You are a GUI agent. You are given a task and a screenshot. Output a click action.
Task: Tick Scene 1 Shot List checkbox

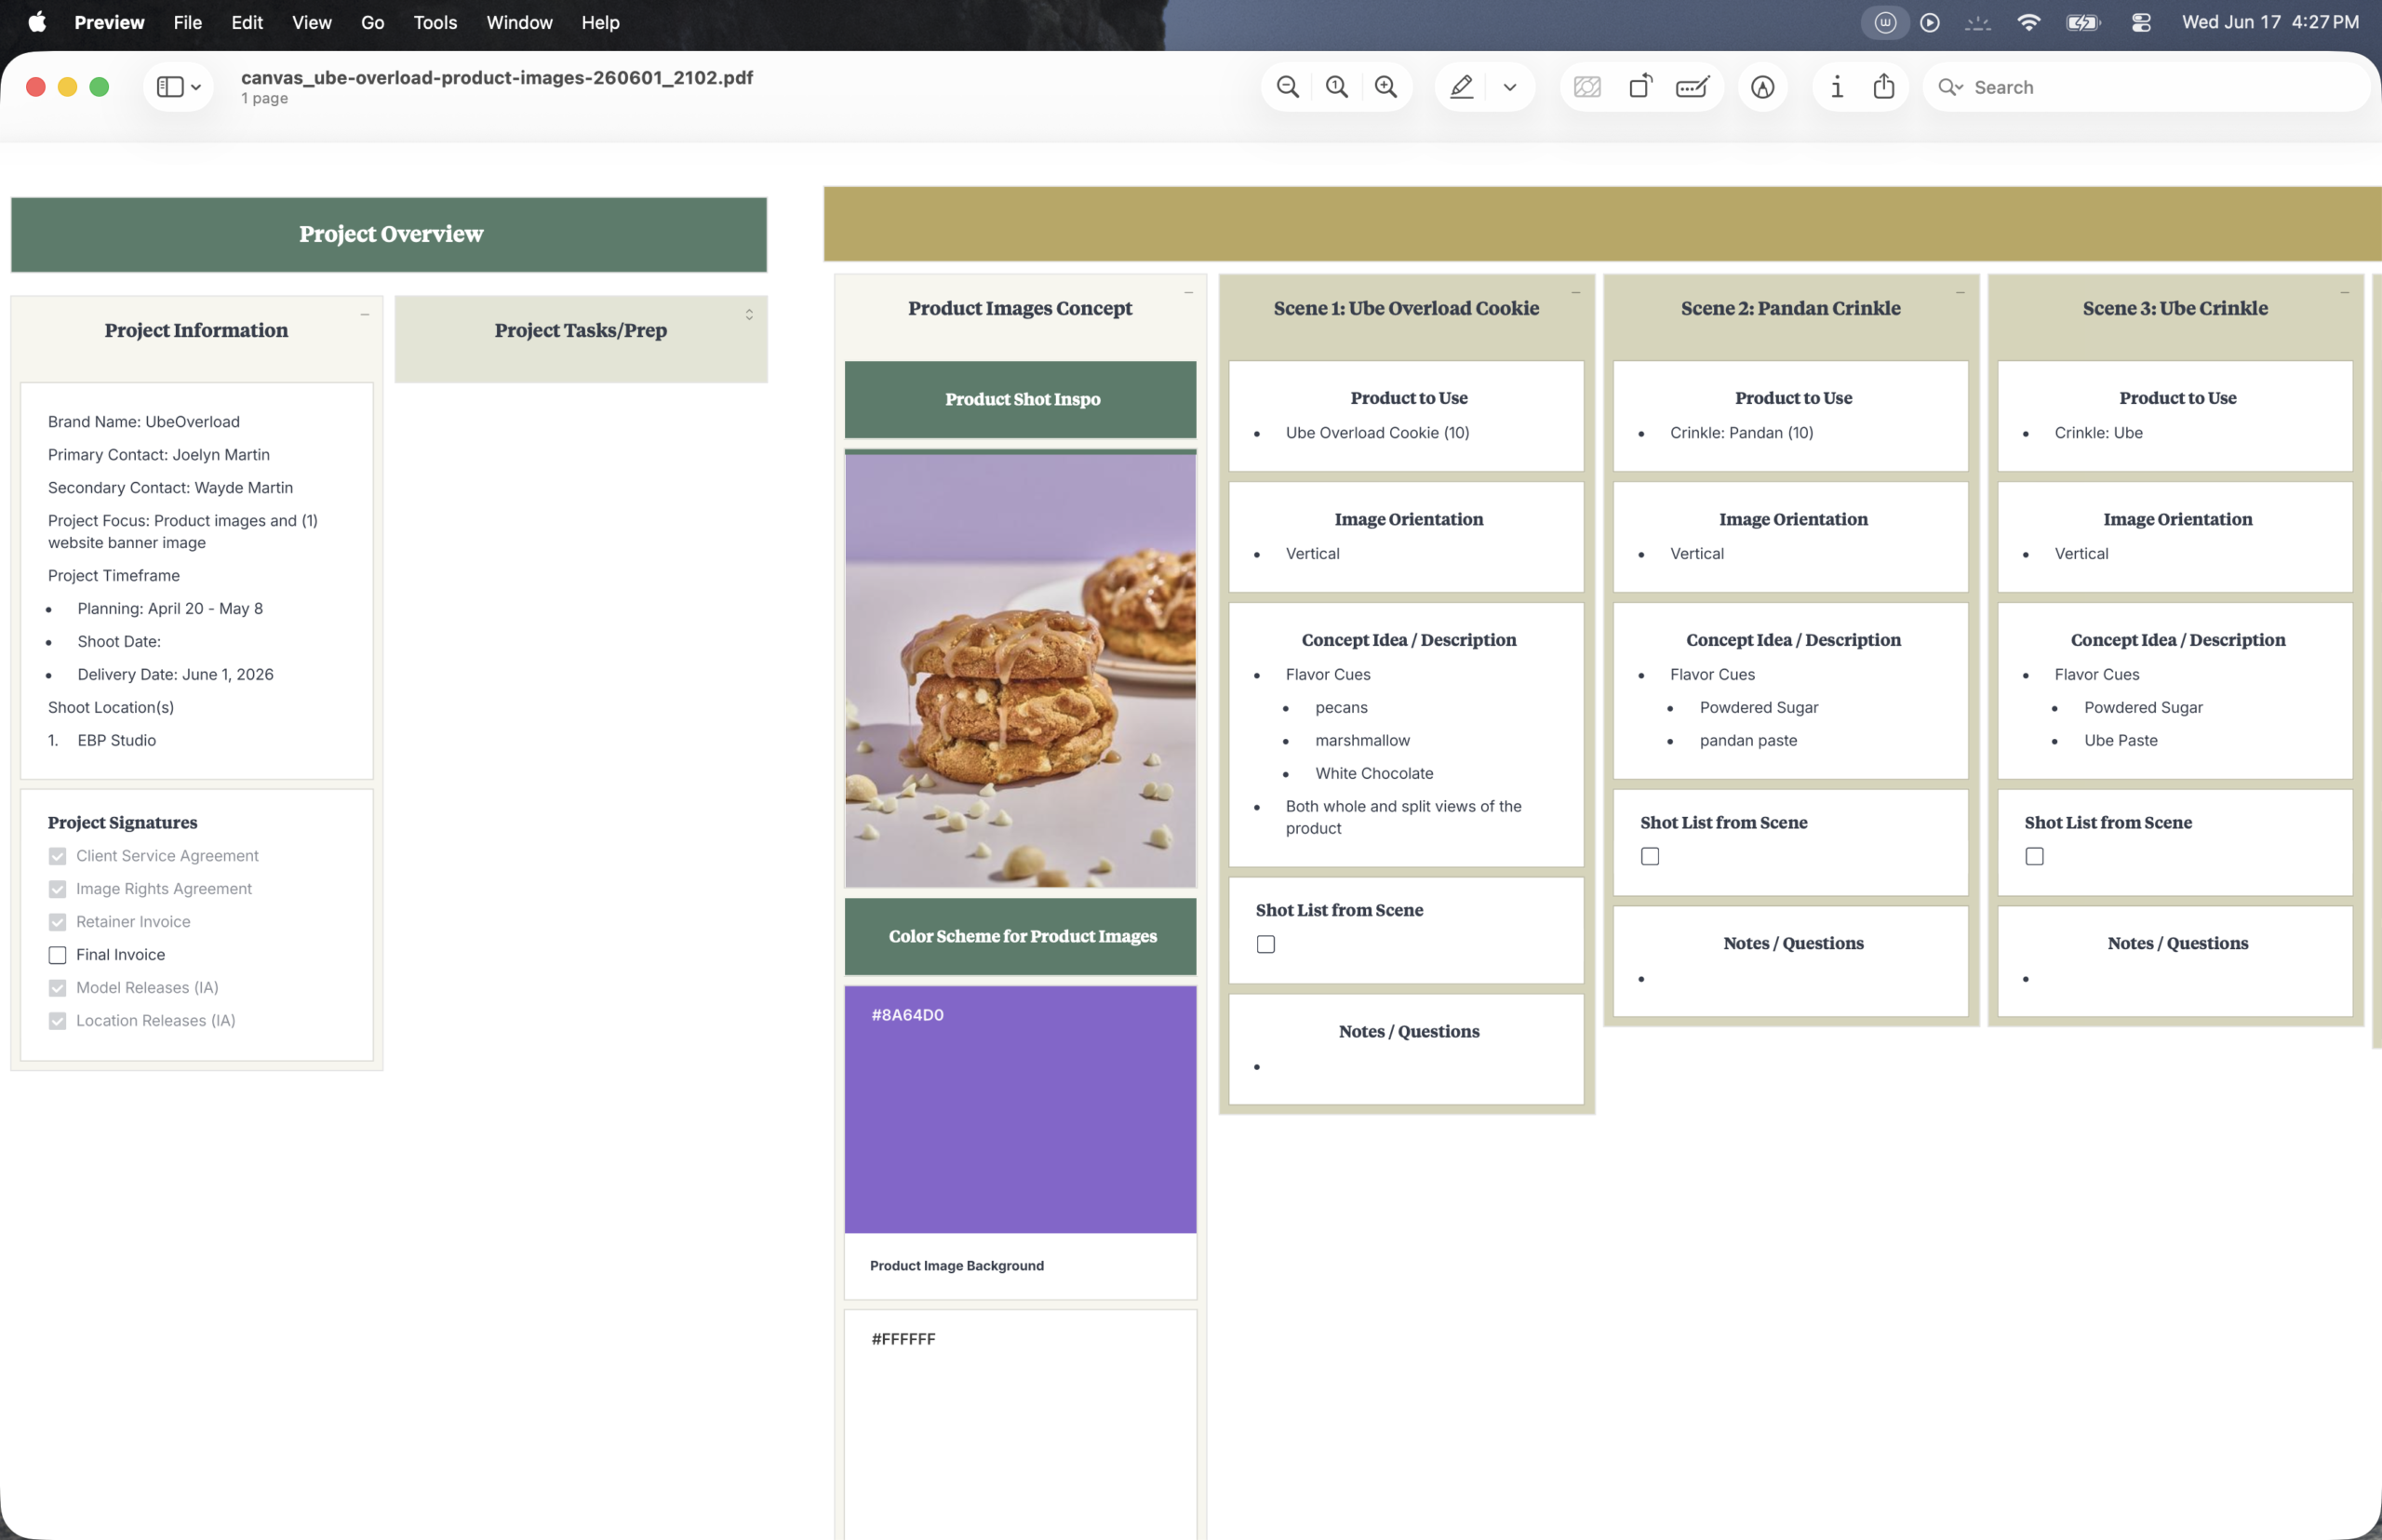(1266, 944)
